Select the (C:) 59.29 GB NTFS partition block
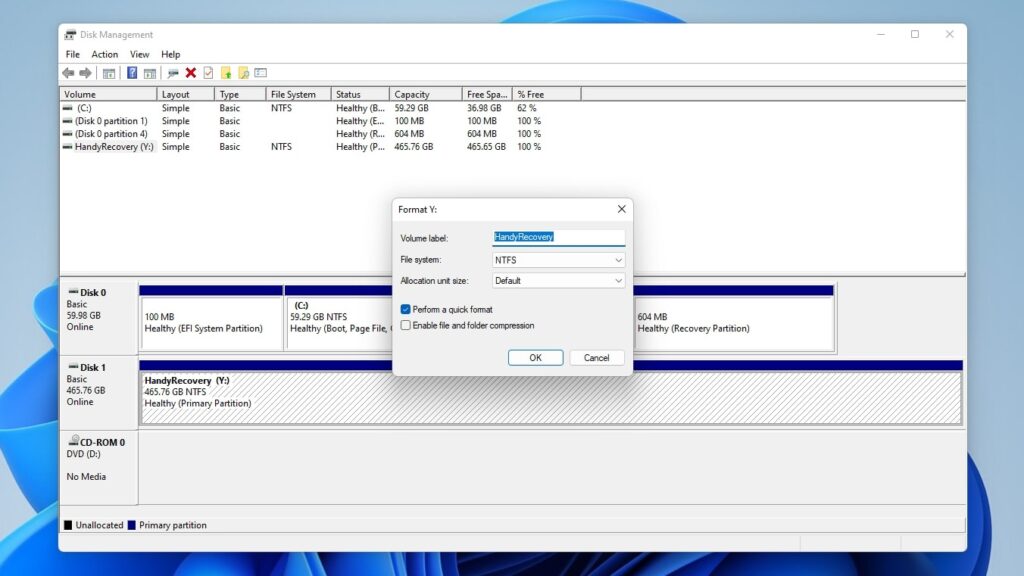The width and height of the screenshot is (1024, 576). (x=338, y=318)
